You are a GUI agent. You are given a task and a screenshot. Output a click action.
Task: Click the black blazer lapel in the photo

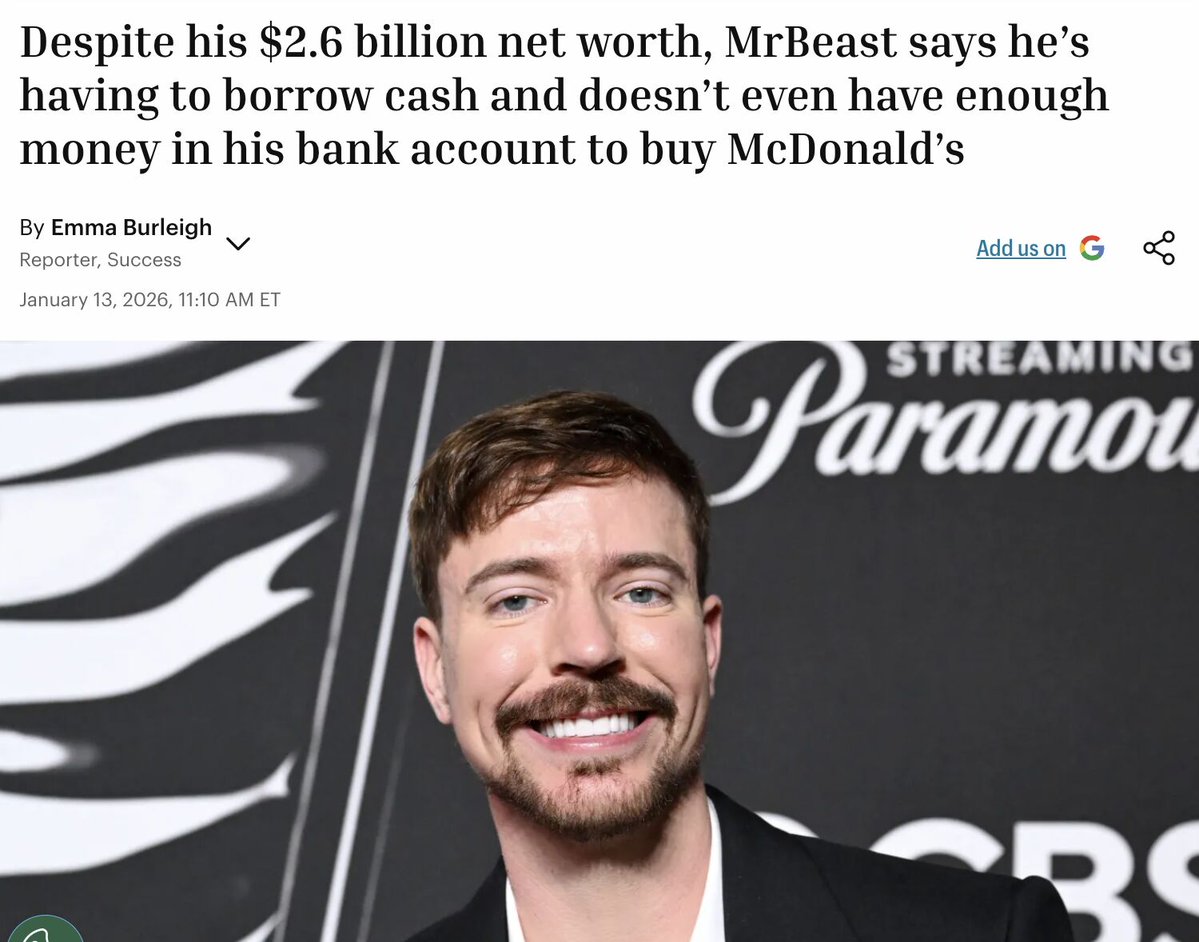click(x=765, y=872)
